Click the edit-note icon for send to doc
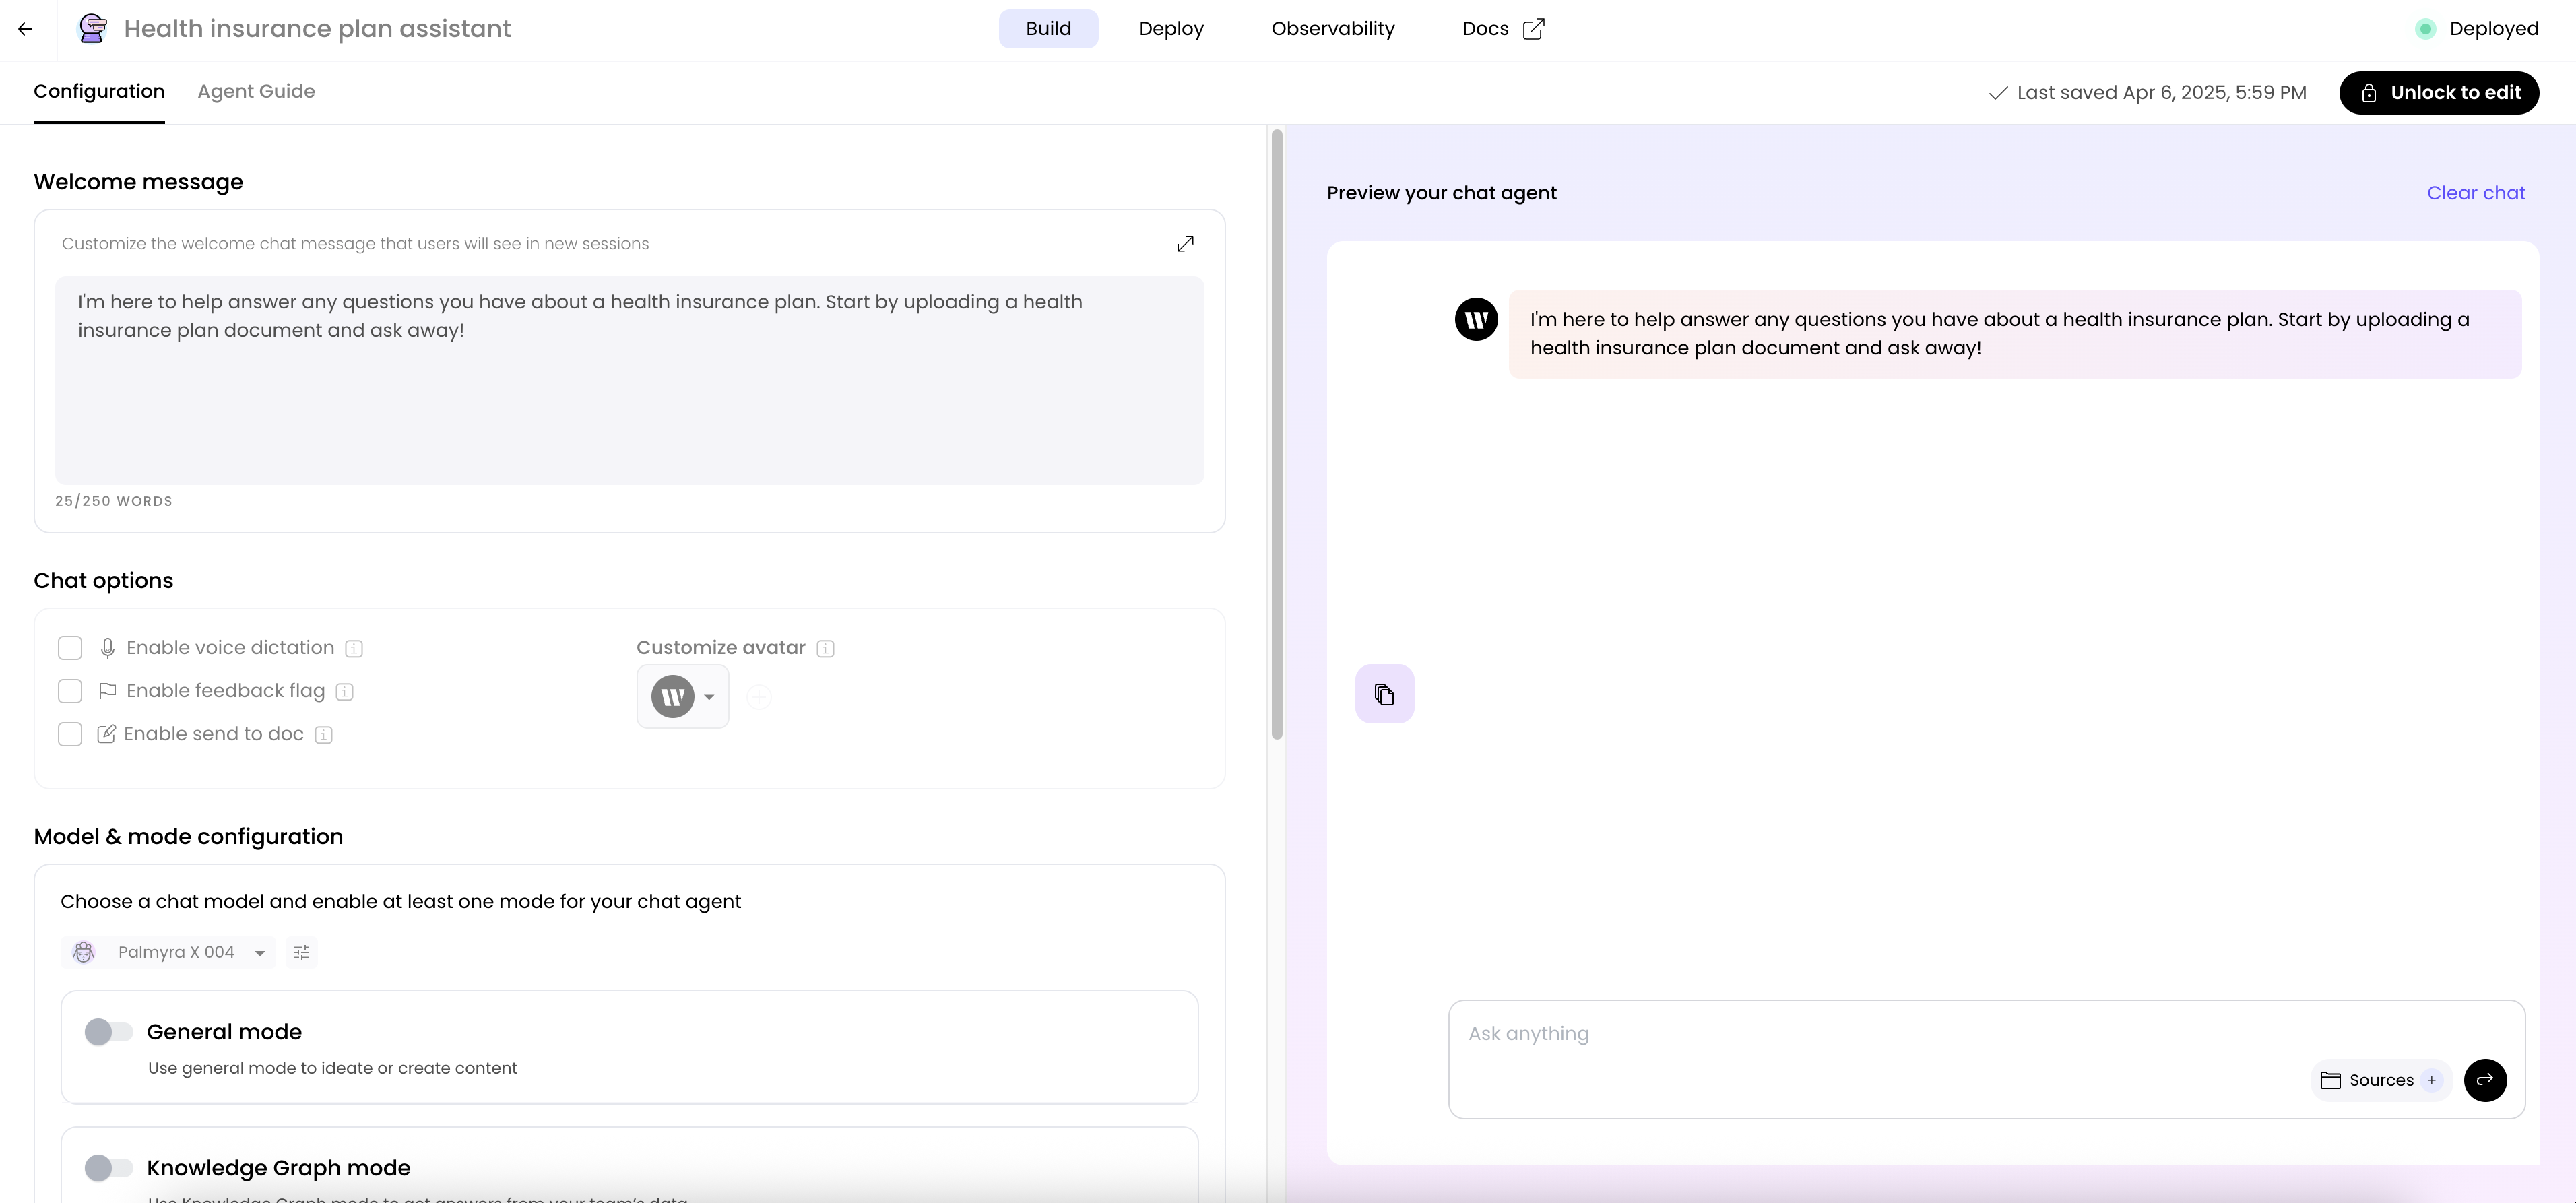The image size is (2576, 1203). click(106, 734)
